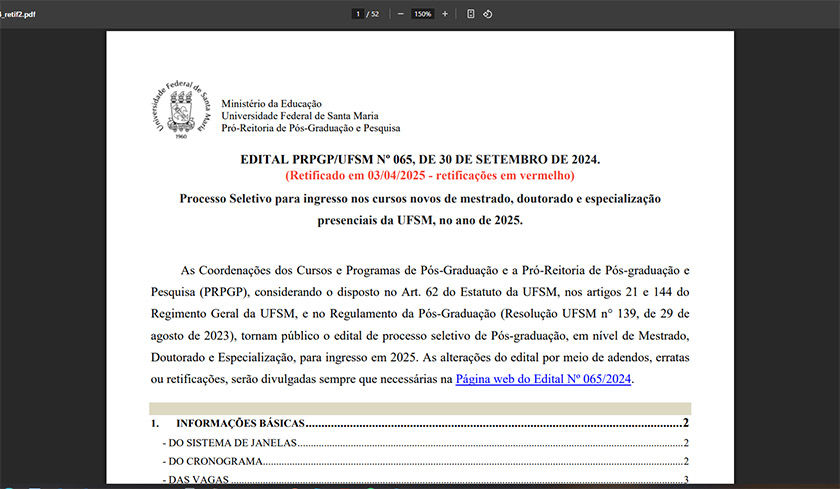Click the EDITAL PRPGP/UFSM Nº 065 title

tap(420, 159)
